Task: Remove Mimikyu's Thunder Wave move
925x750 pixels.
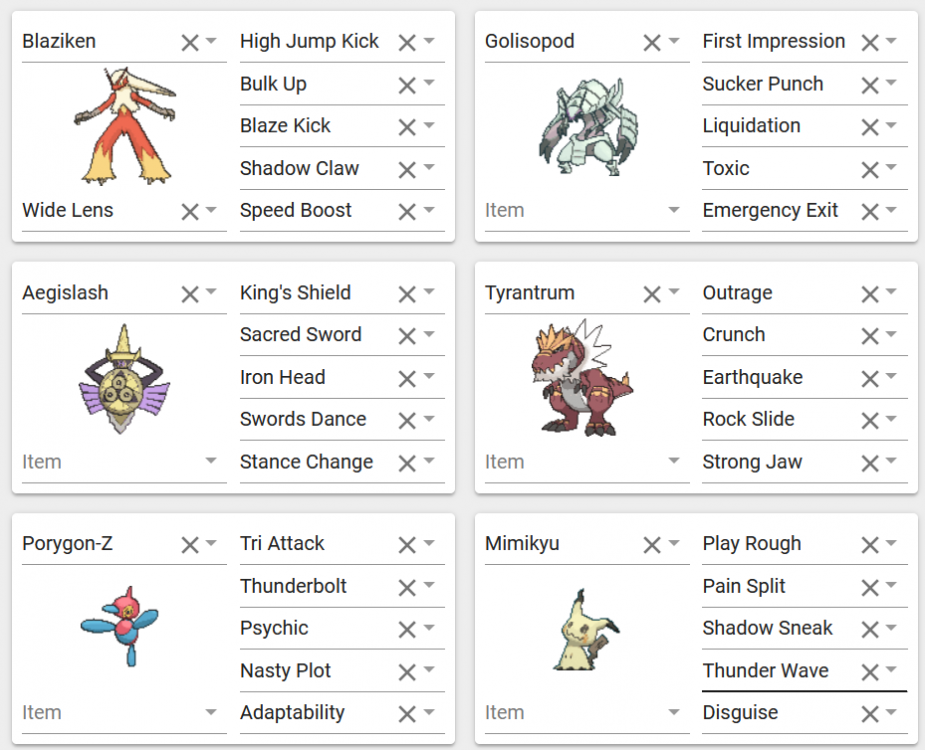Action: pyautogui.click(x=870, y=672)
